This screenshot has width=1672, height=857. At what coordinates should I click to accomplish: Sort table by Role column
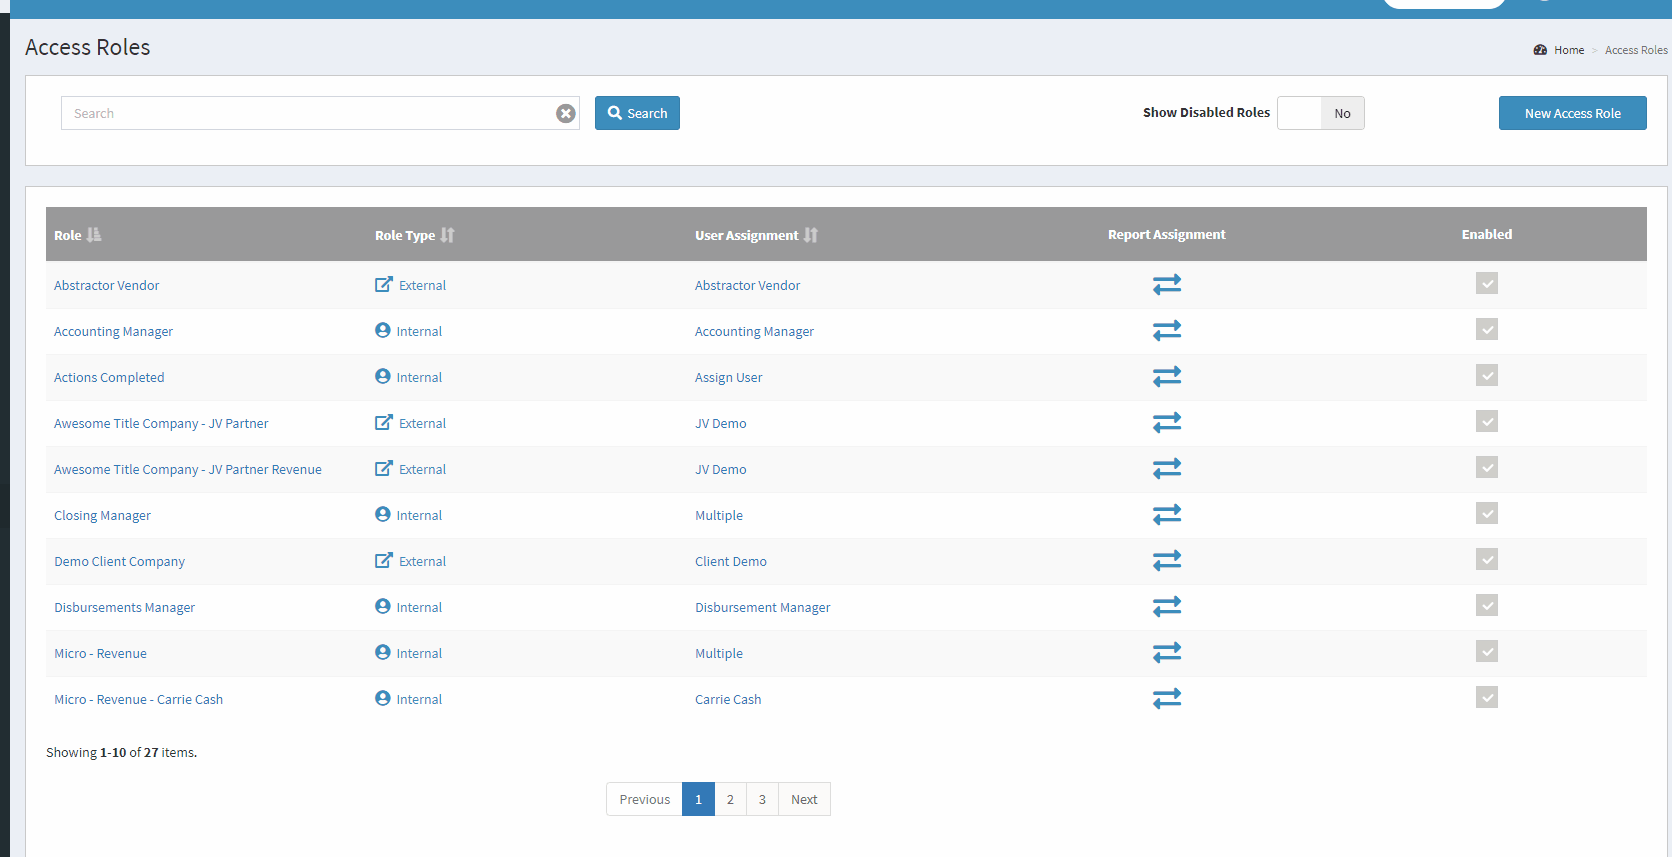click(93, 235)
